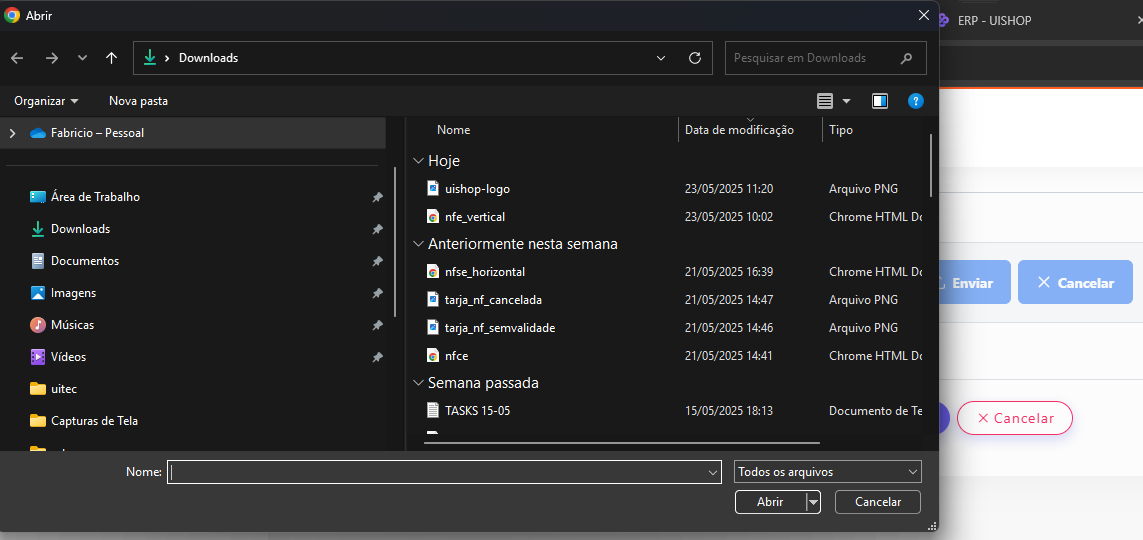The image size is (1143, 540).
Task: Toggle the preview pane icon
Action: click(x=880, y=101)
